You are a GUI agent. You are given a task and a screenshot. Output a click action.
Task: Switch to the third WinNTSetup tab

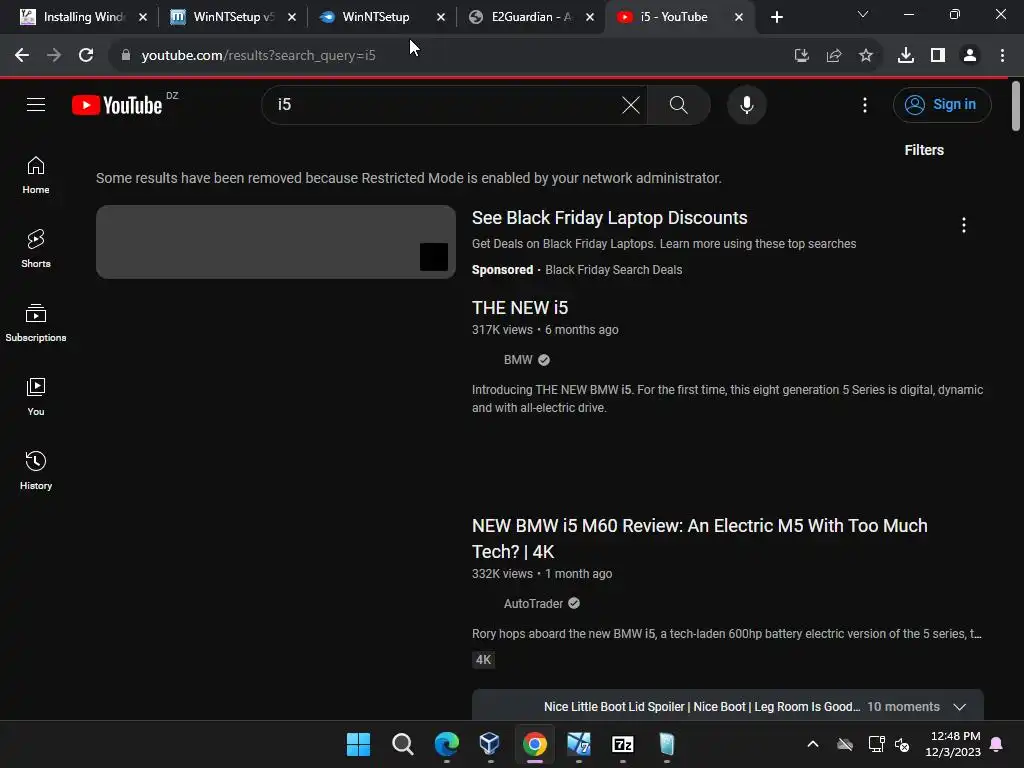point(382,17)
